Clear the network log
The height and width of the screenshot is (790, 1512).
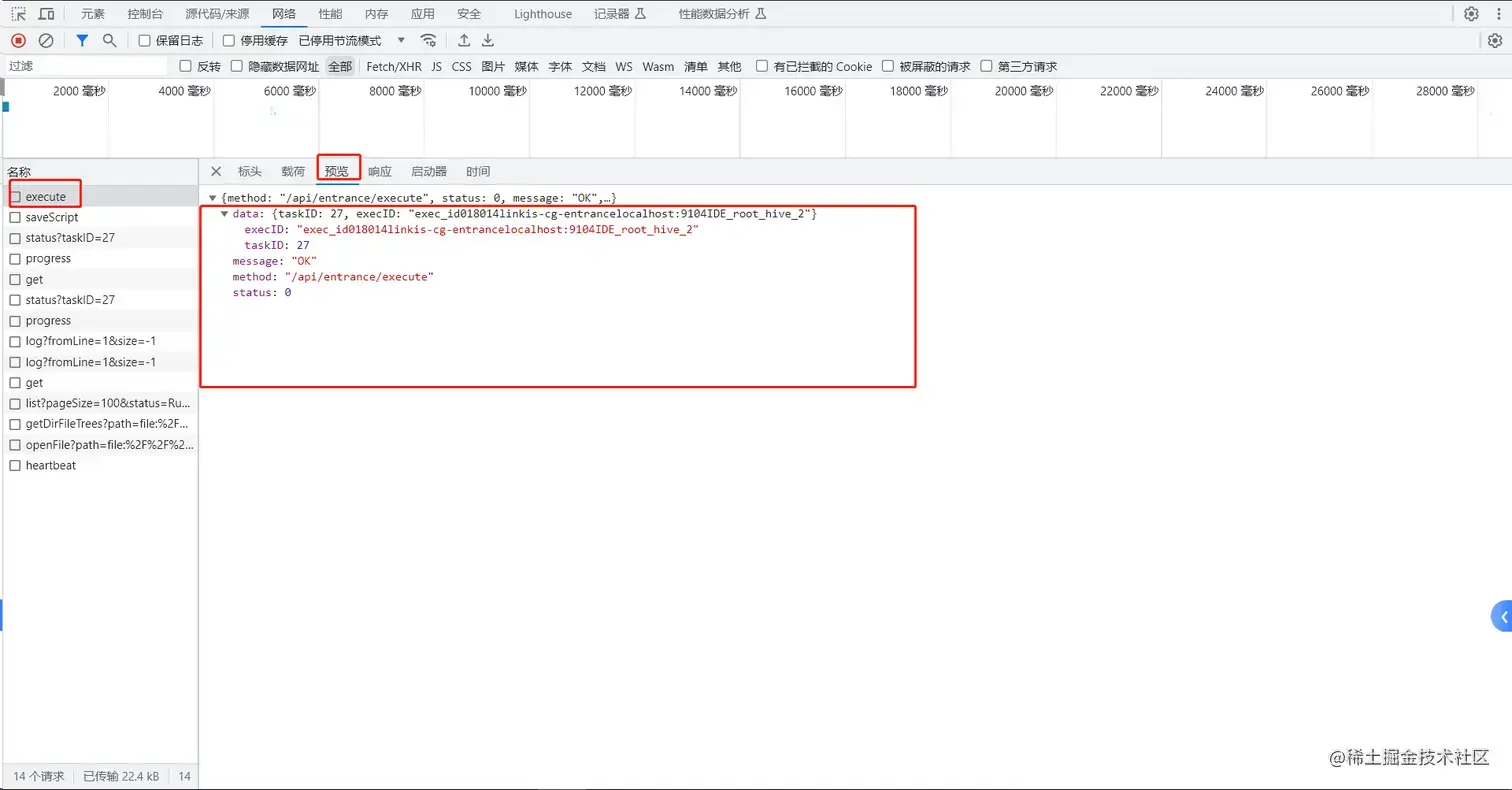(x=46, y=40)
